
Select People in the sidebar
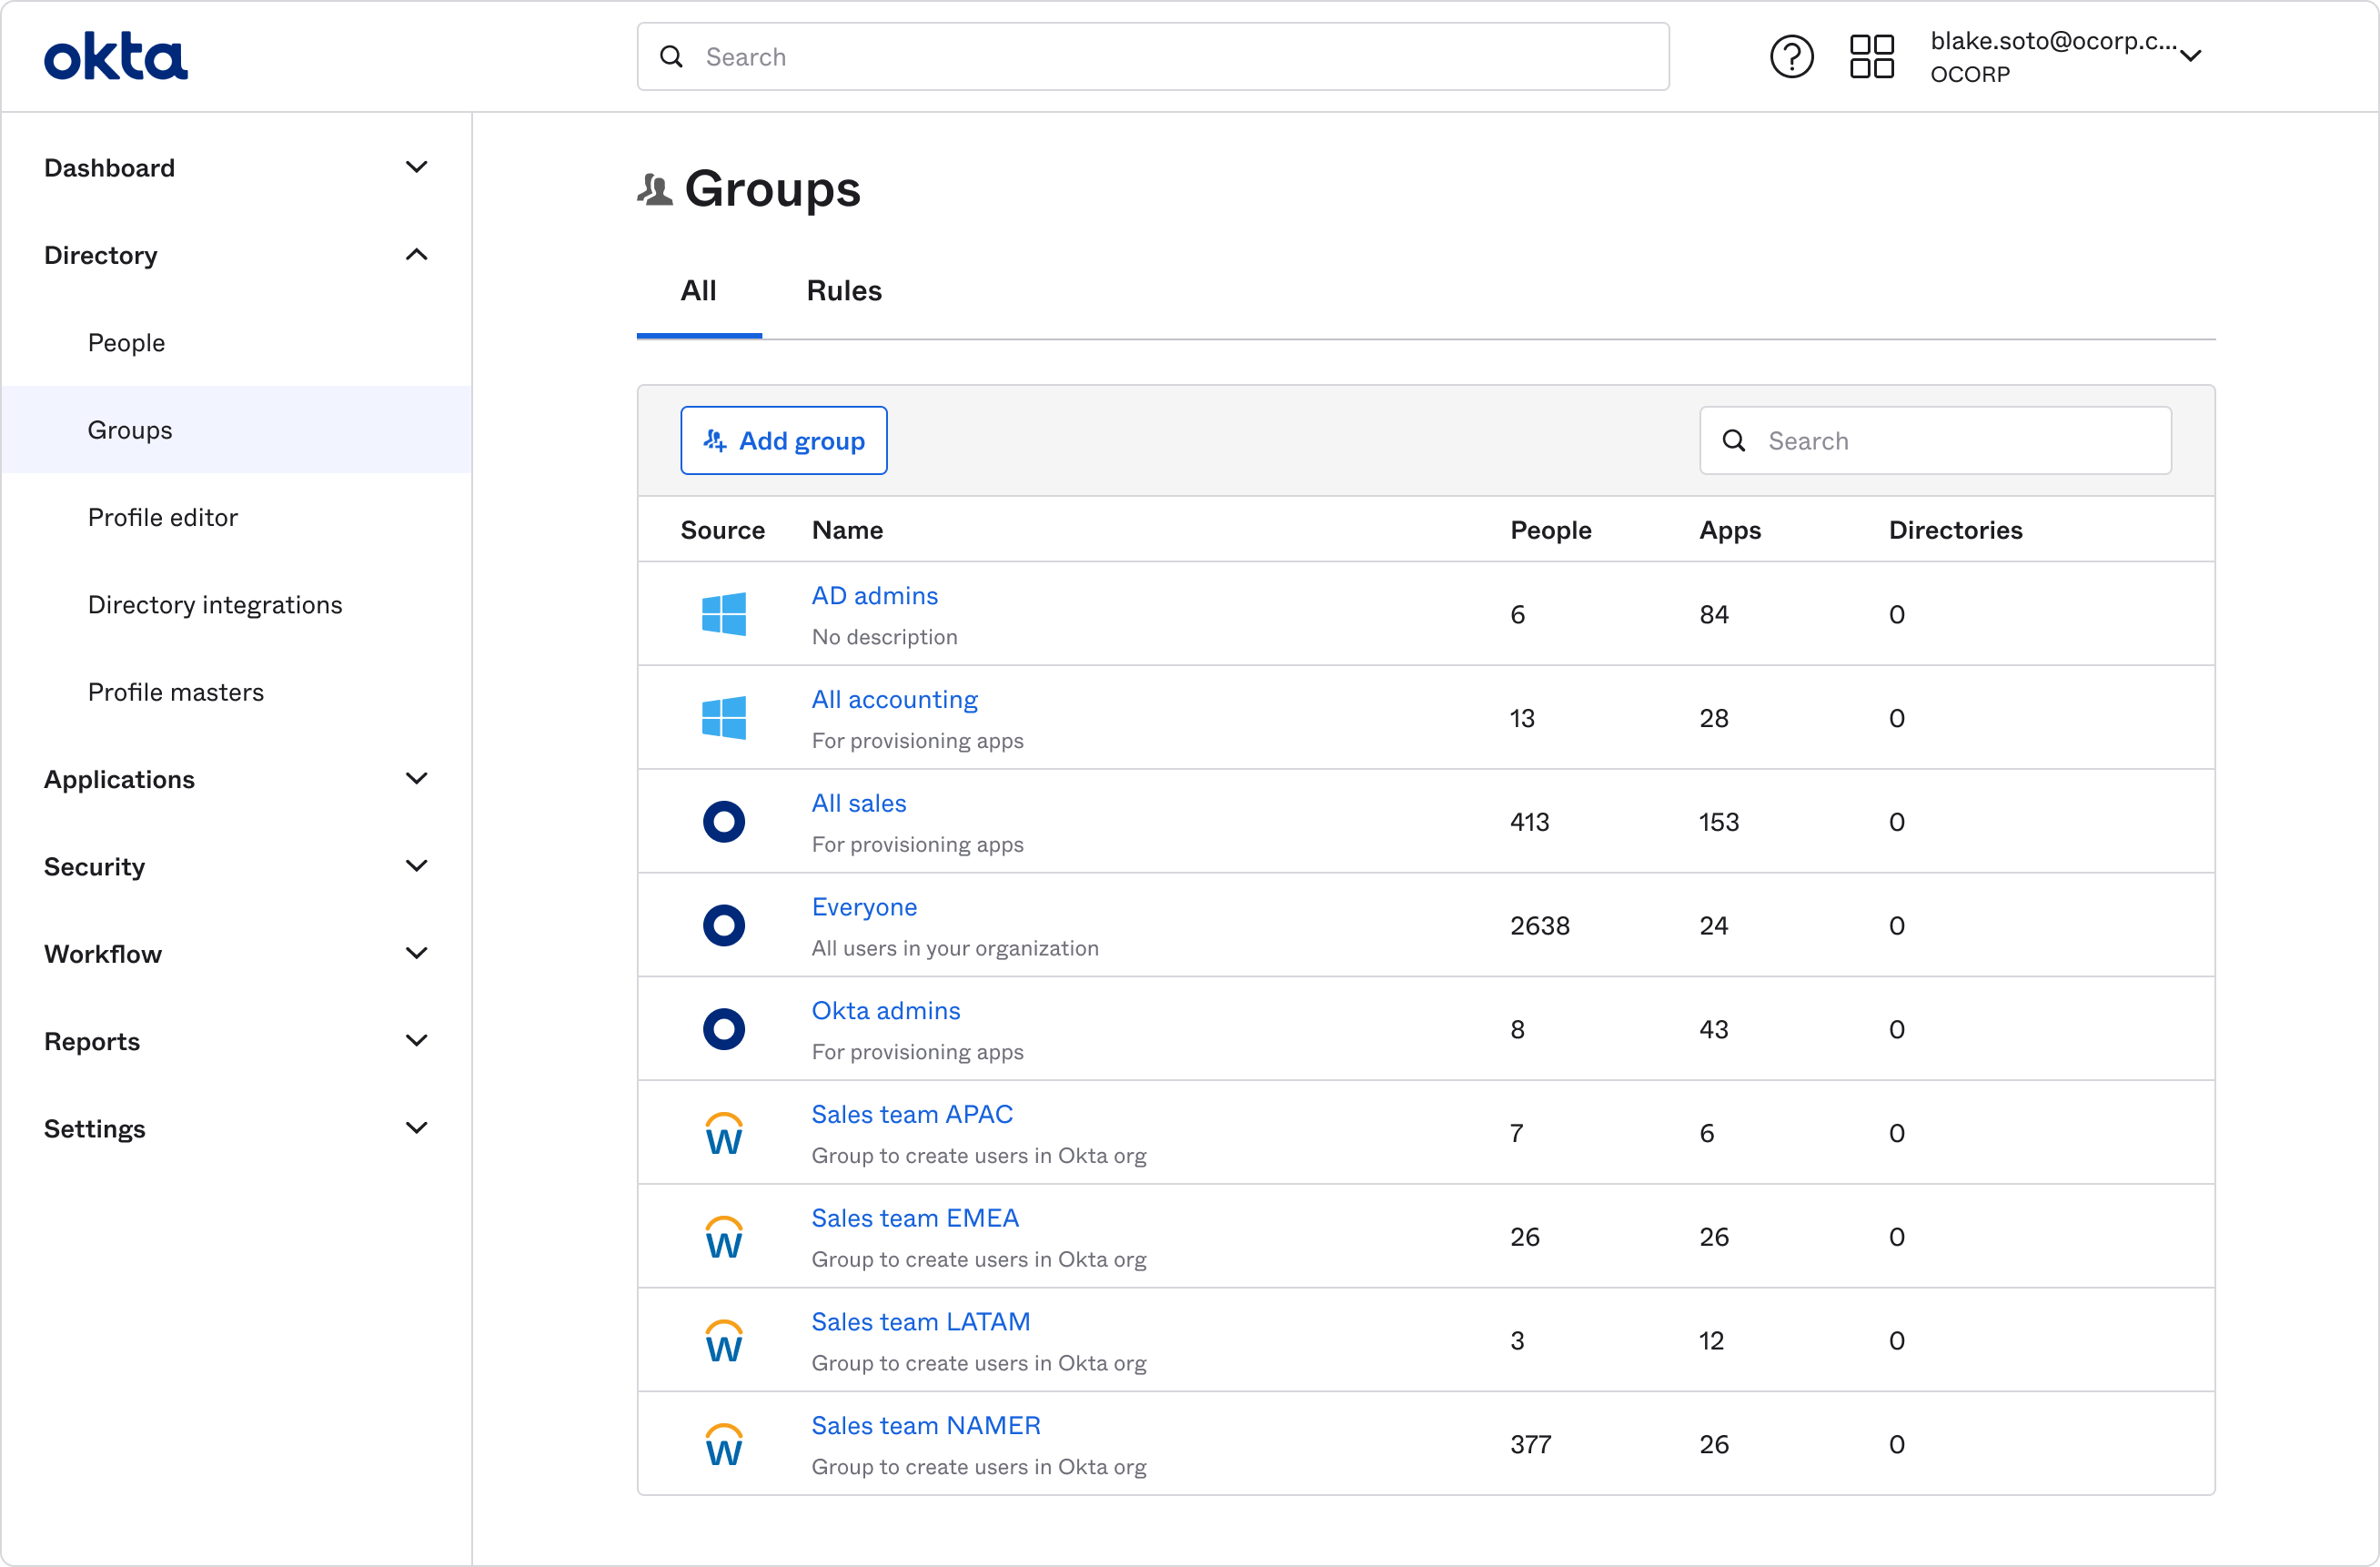(126, 342)
